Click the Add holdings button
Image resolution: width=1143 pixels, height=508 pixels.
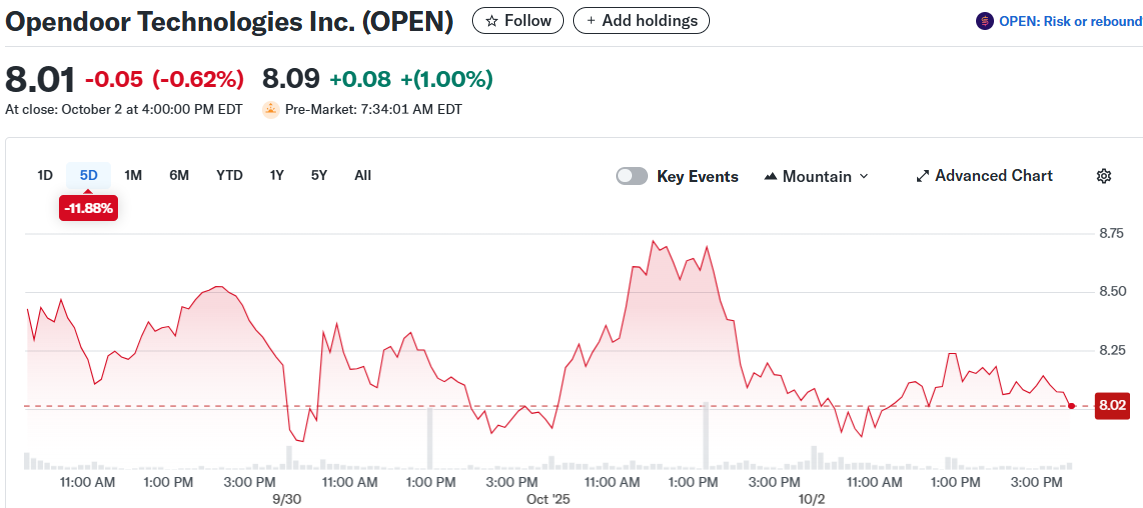[641, 20]
